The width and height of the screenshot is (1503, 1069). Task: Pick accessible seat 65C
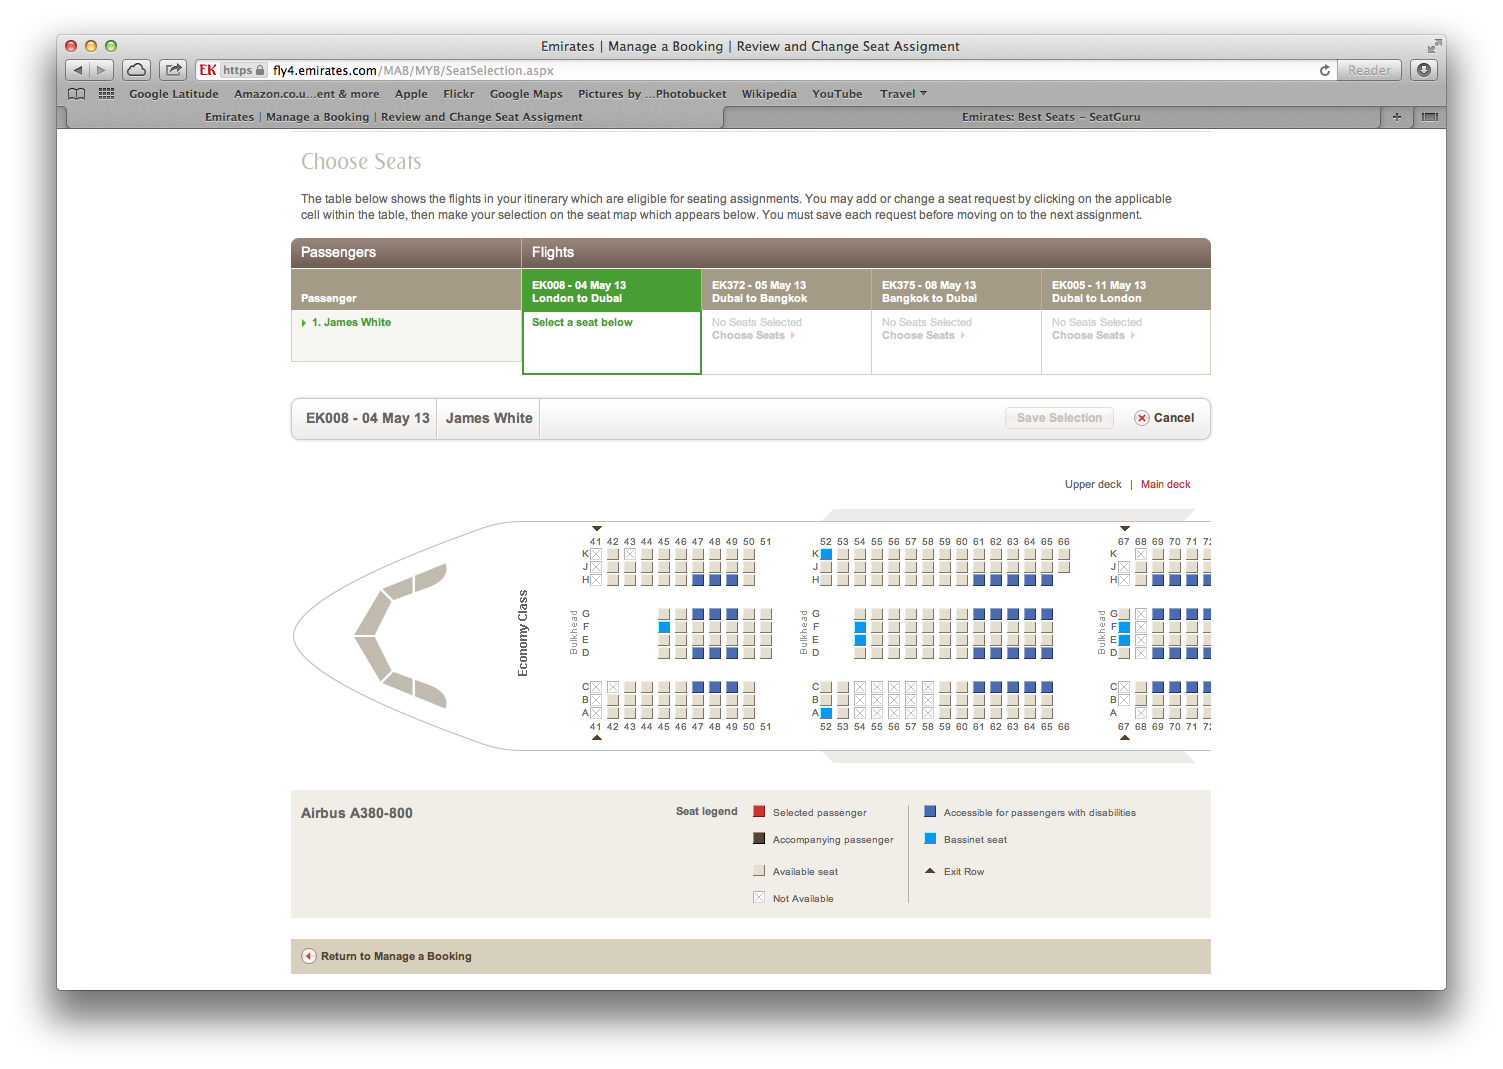pos(1047,687)
